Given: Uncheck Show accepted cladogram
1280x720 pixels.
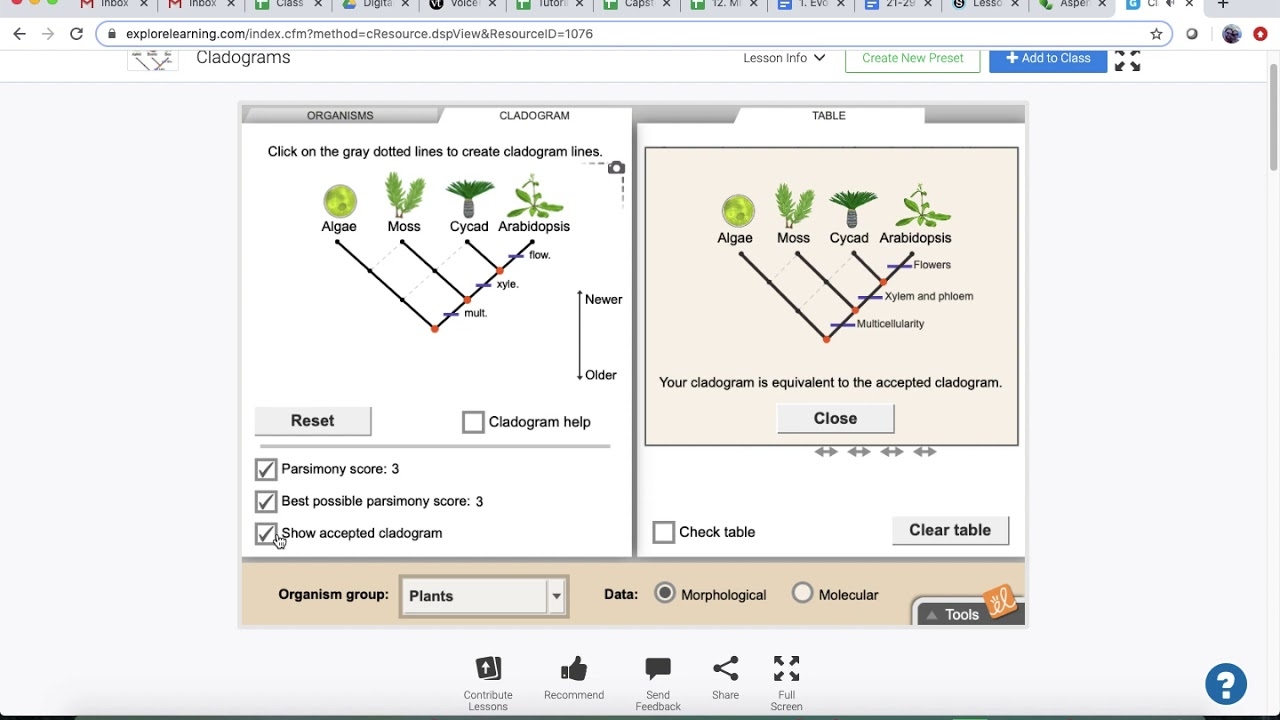Looking at the screenshot, I should [265, 533].
